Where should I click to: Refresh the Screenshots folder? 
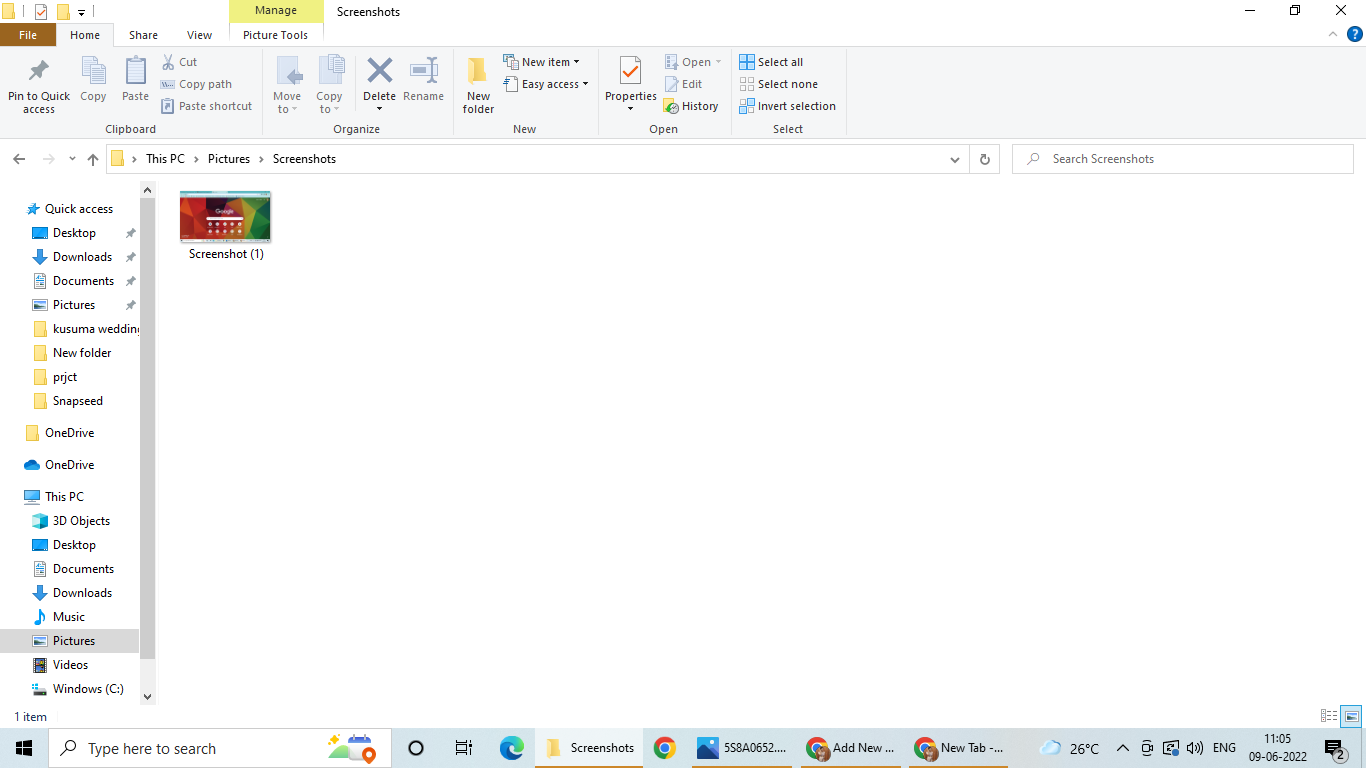[x=984, y=158]
